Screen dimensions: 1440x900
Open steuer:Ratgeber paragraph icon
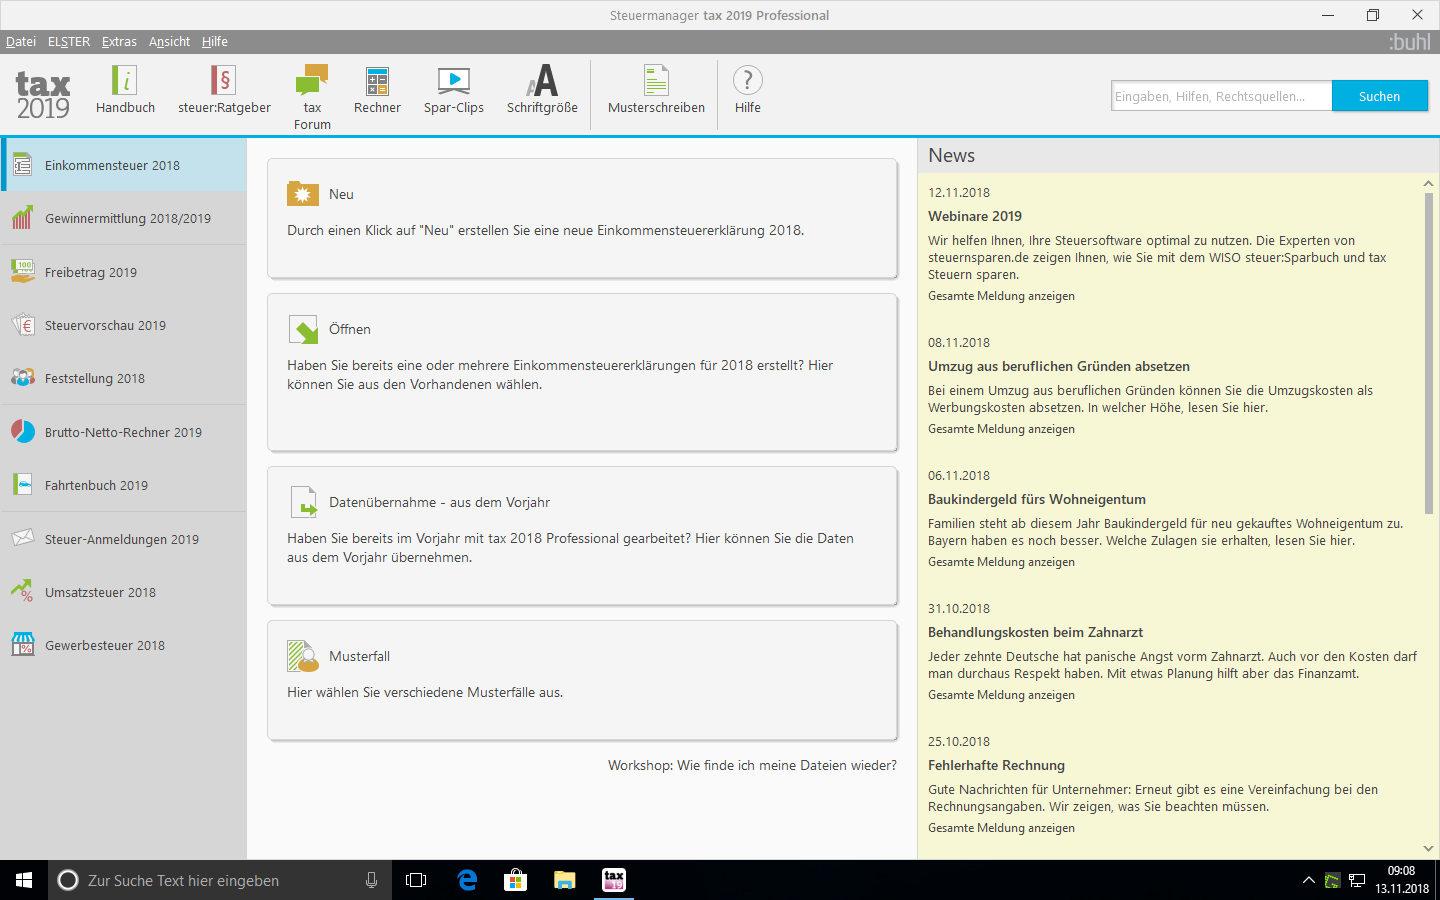coord(224,81)
